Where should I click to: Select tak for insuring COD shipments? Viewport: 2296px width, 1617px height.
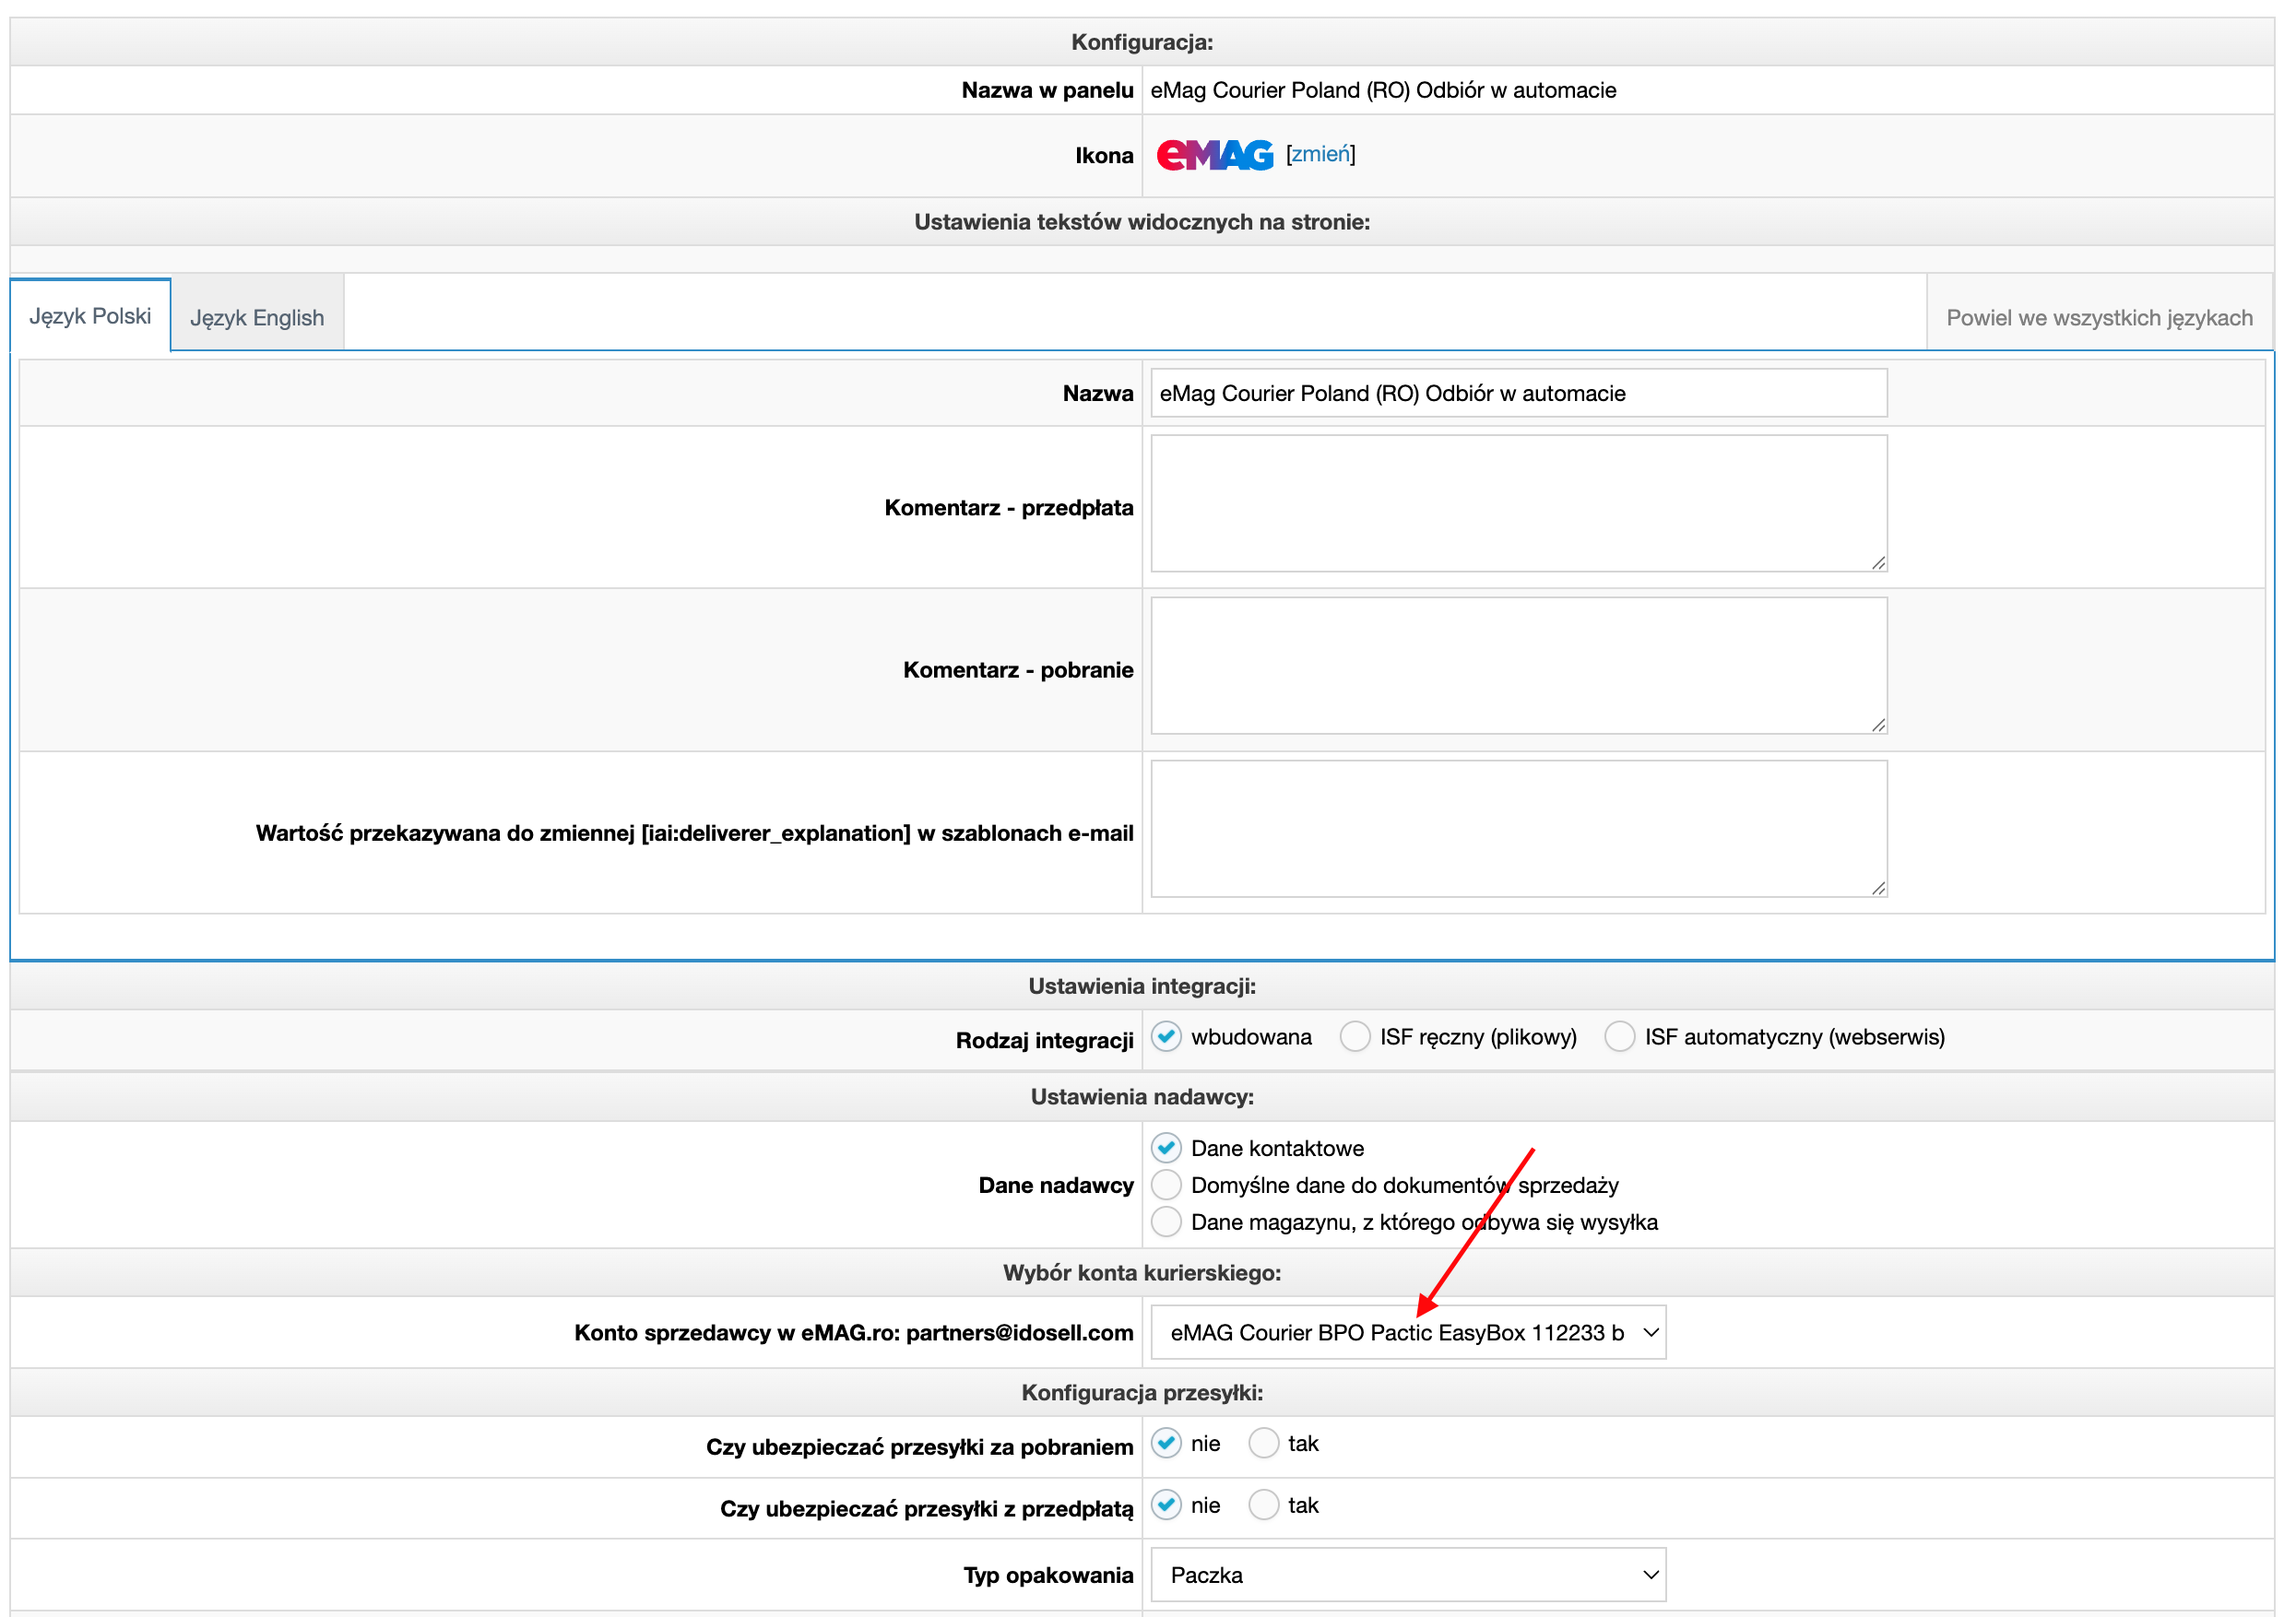(1263, 1443)
